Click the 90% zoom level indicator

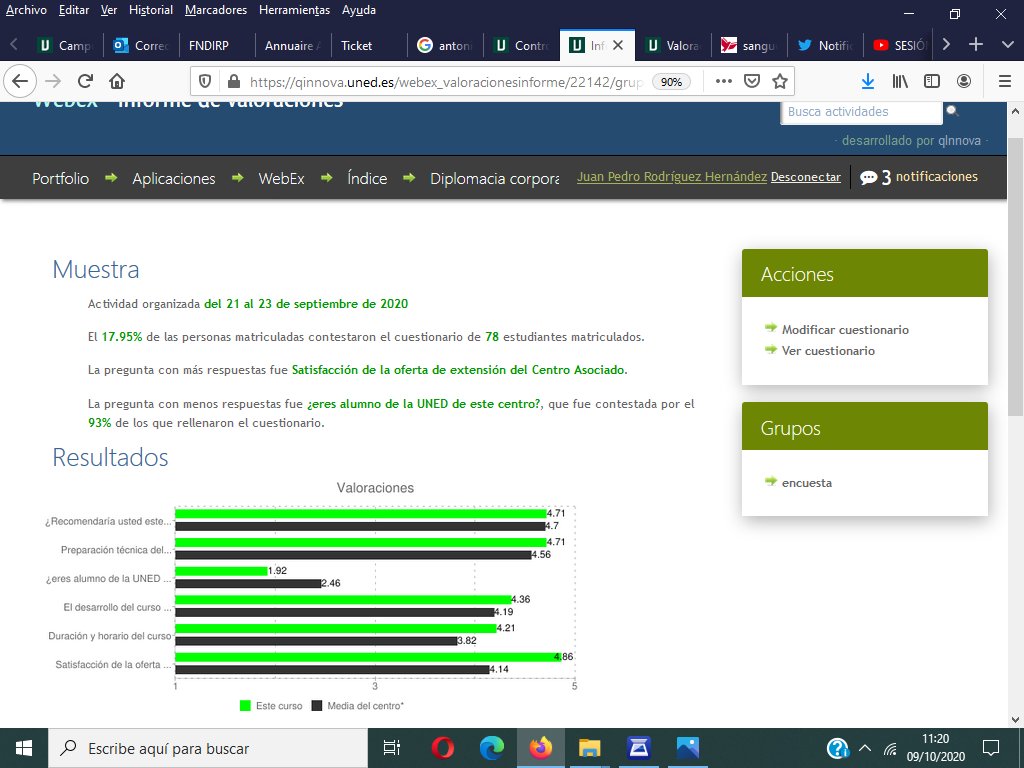671,82
